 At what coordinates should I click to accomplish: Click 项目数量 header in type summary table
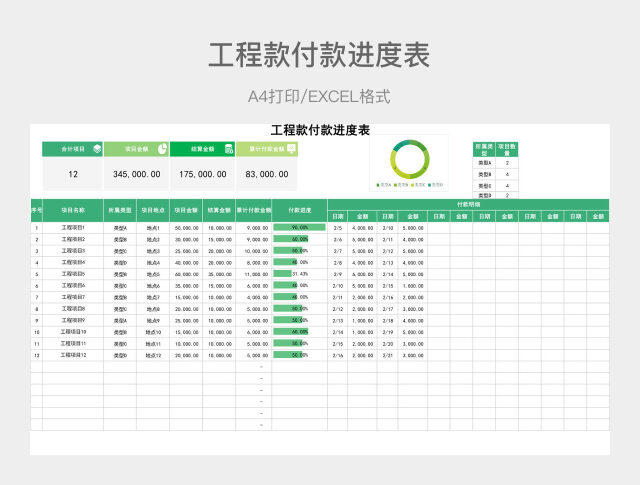tap(507, 149)
